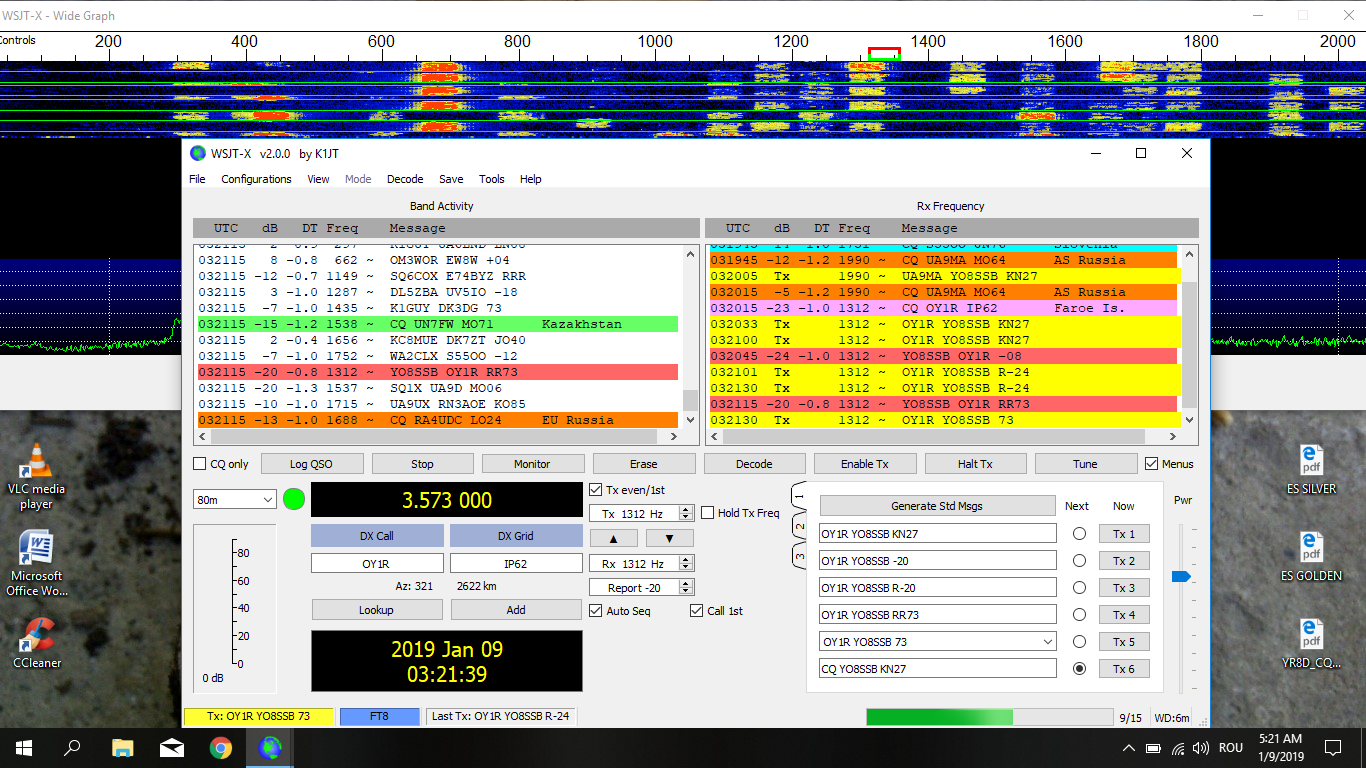Select Next radio button for Tx 5

point(1079,642)
